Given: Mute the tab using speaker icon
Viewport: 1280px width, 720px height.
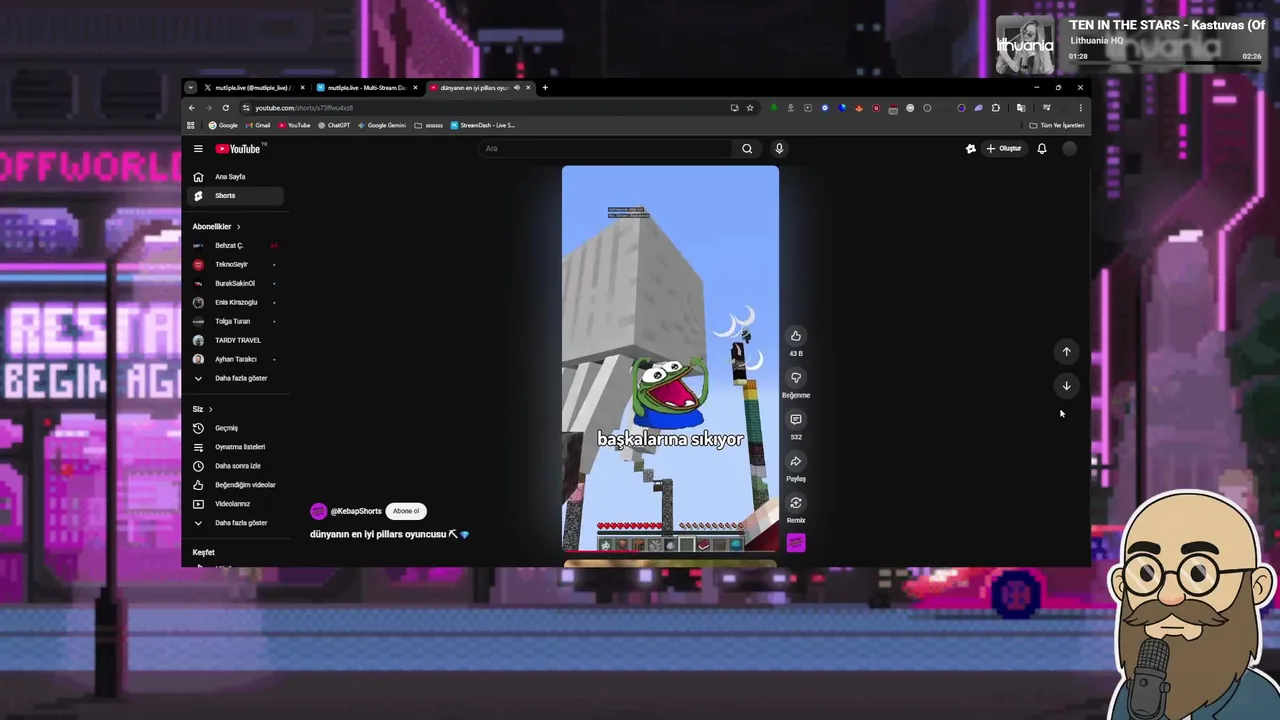Looking at the screenshot, I should (517, 88).
